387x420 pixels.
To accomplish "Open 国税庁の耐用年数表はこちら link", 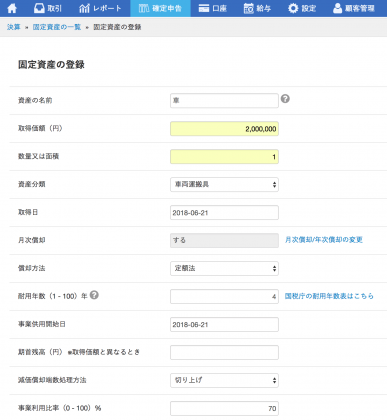I will [x=329, y=296].
